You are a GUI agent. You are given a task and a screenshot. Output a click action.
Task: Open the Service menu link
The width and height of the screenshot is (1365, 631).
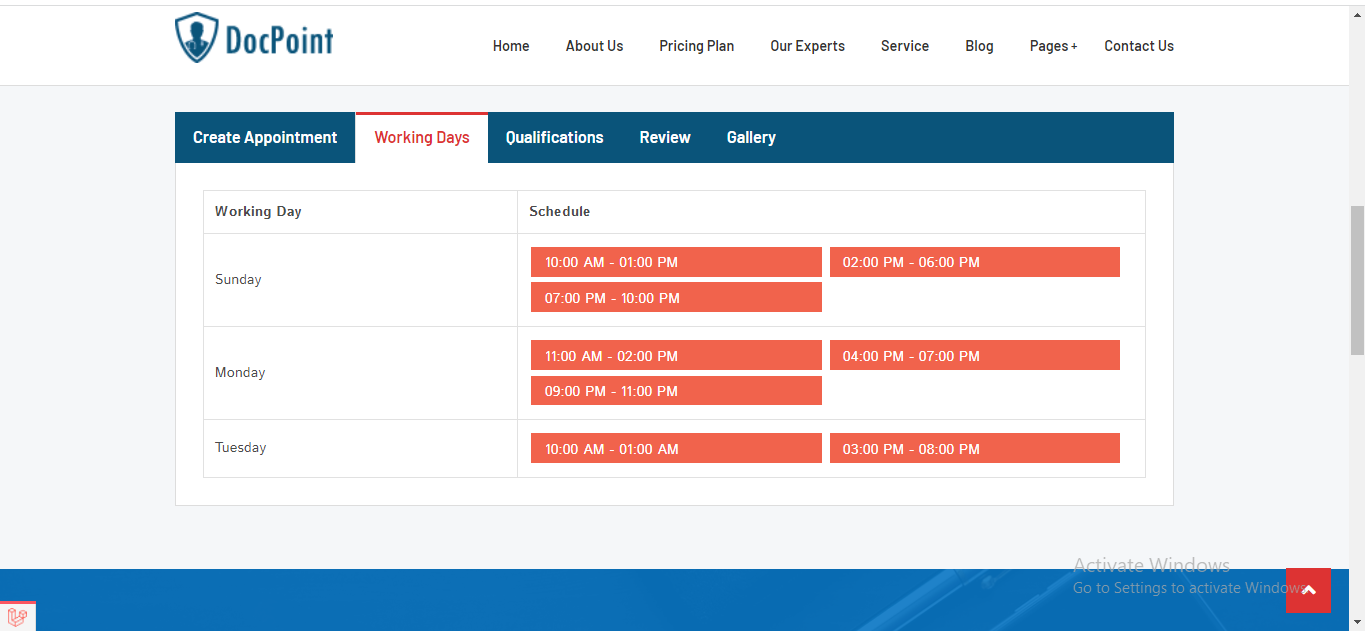905,46
